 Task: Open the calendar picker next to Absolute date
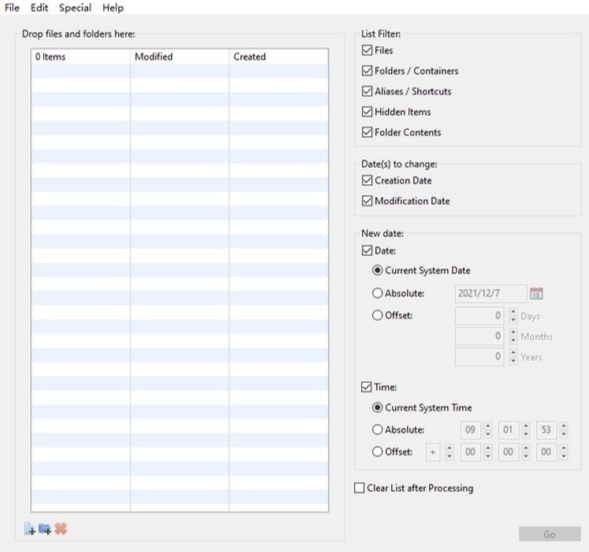pyautogui.click(x=536, y=293)
